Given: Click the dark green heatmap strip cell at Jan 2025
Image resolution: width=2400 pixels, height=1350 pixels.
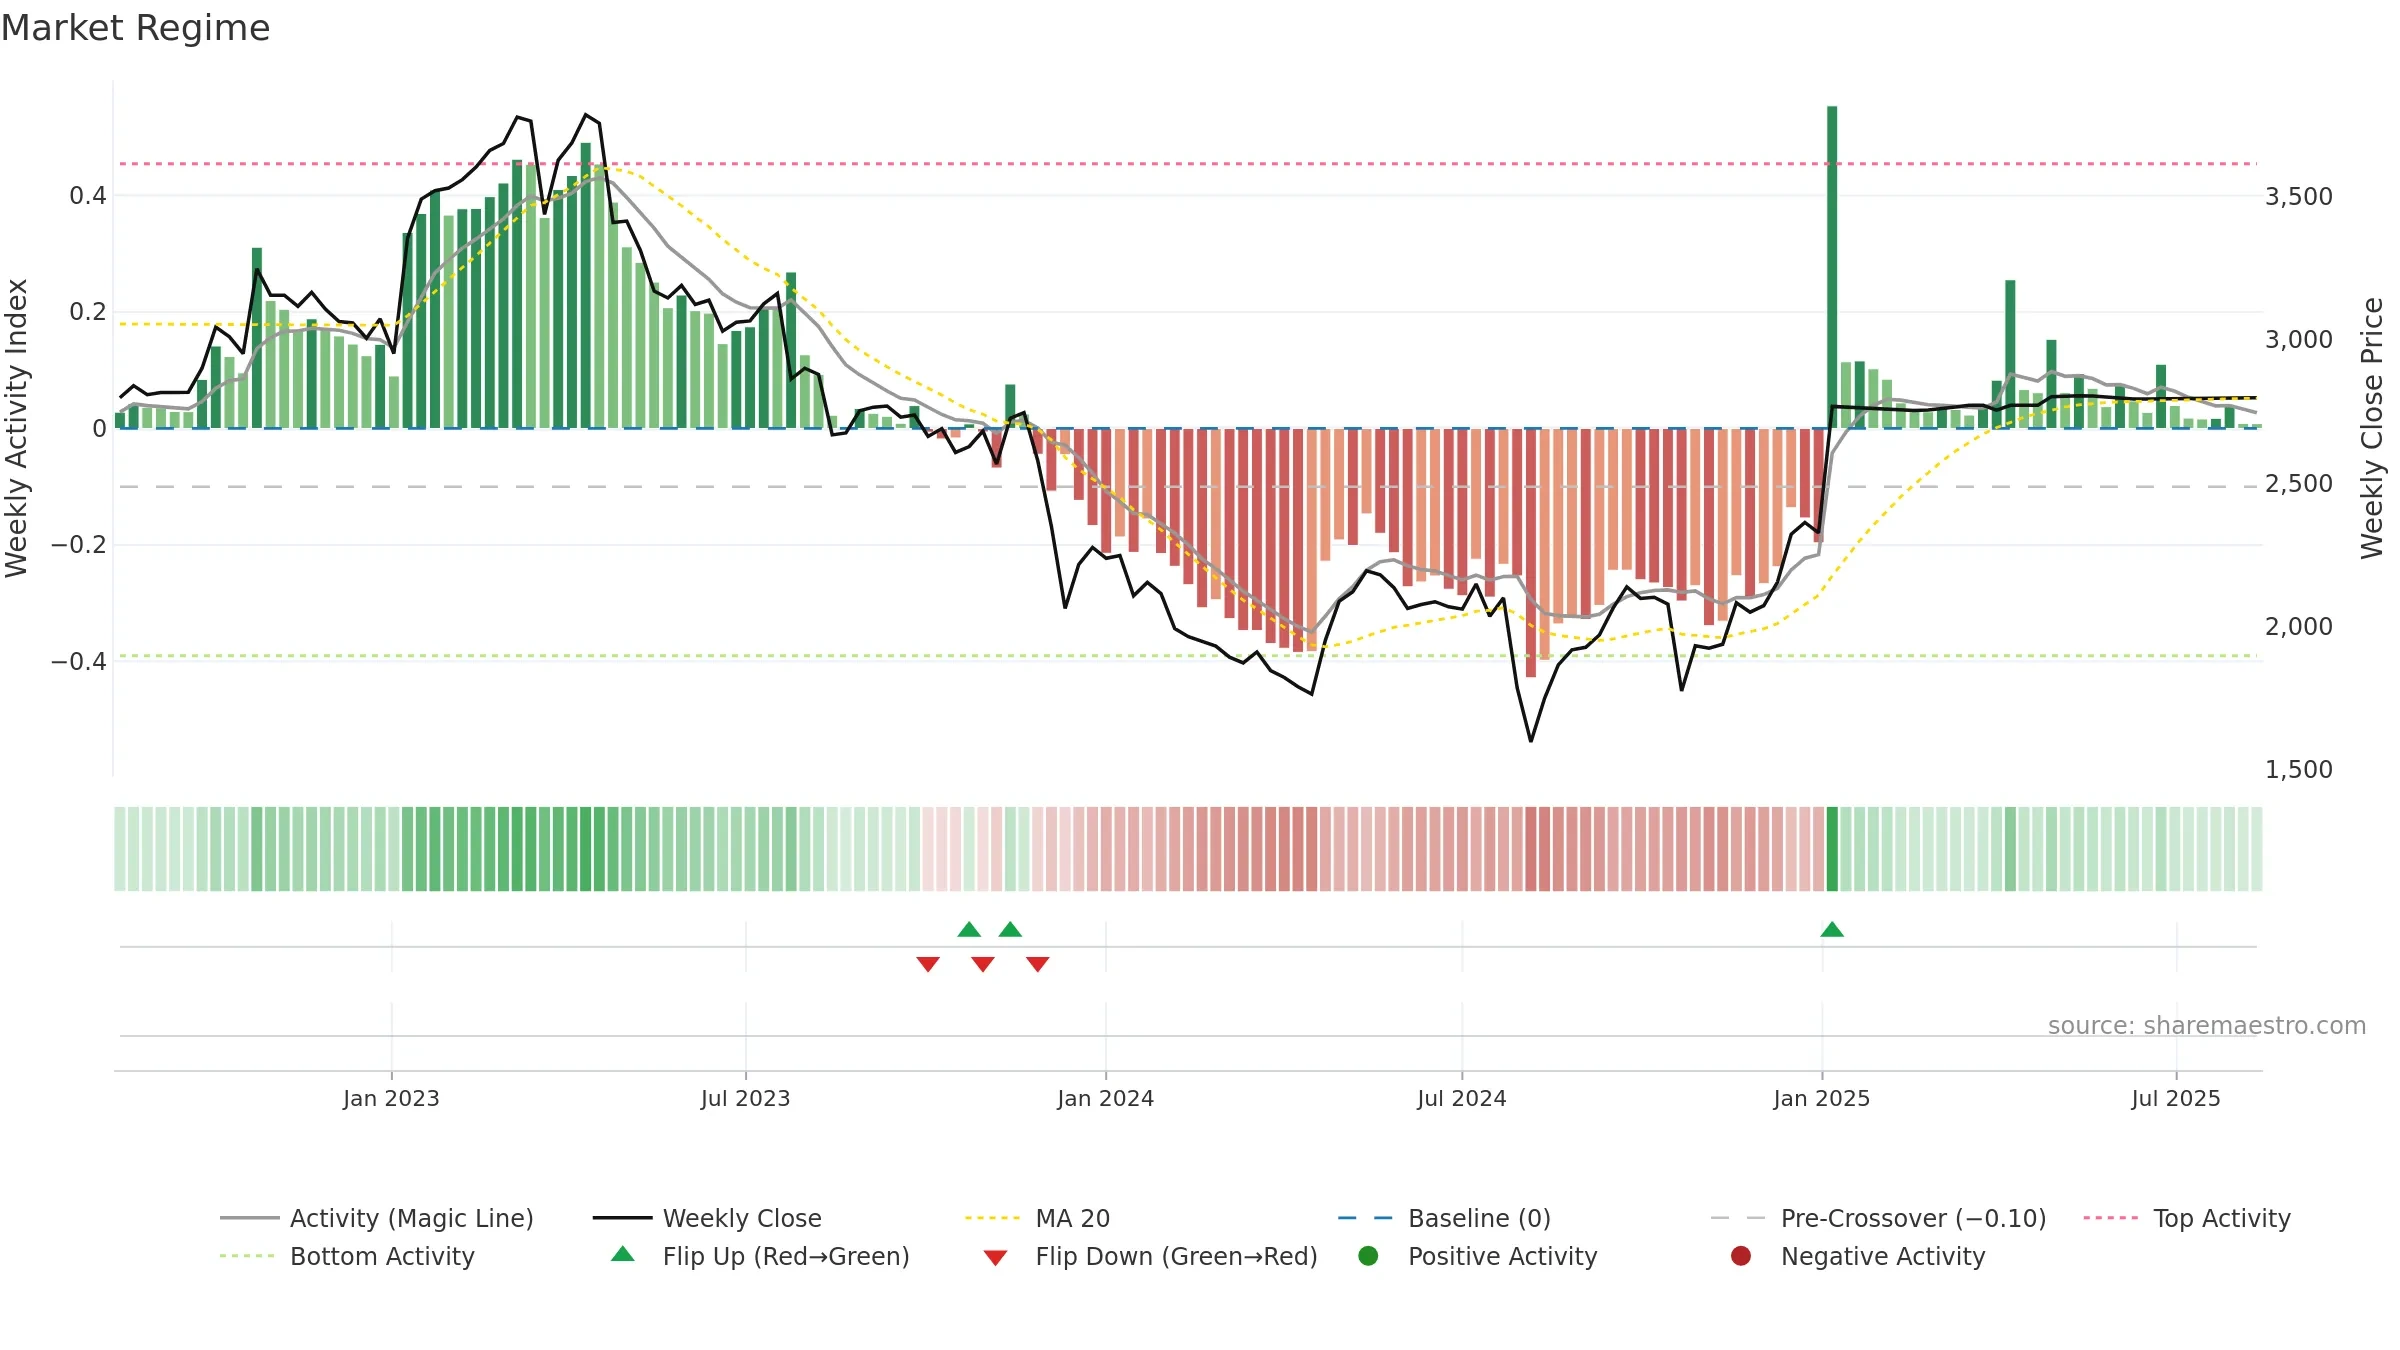Looking at the screenshot, I should (x=1832, y=849).
